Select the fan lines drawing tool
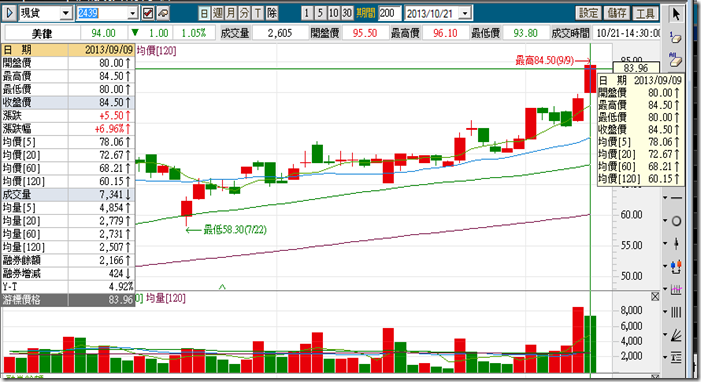Screen dimensions: 701x382 676,335
